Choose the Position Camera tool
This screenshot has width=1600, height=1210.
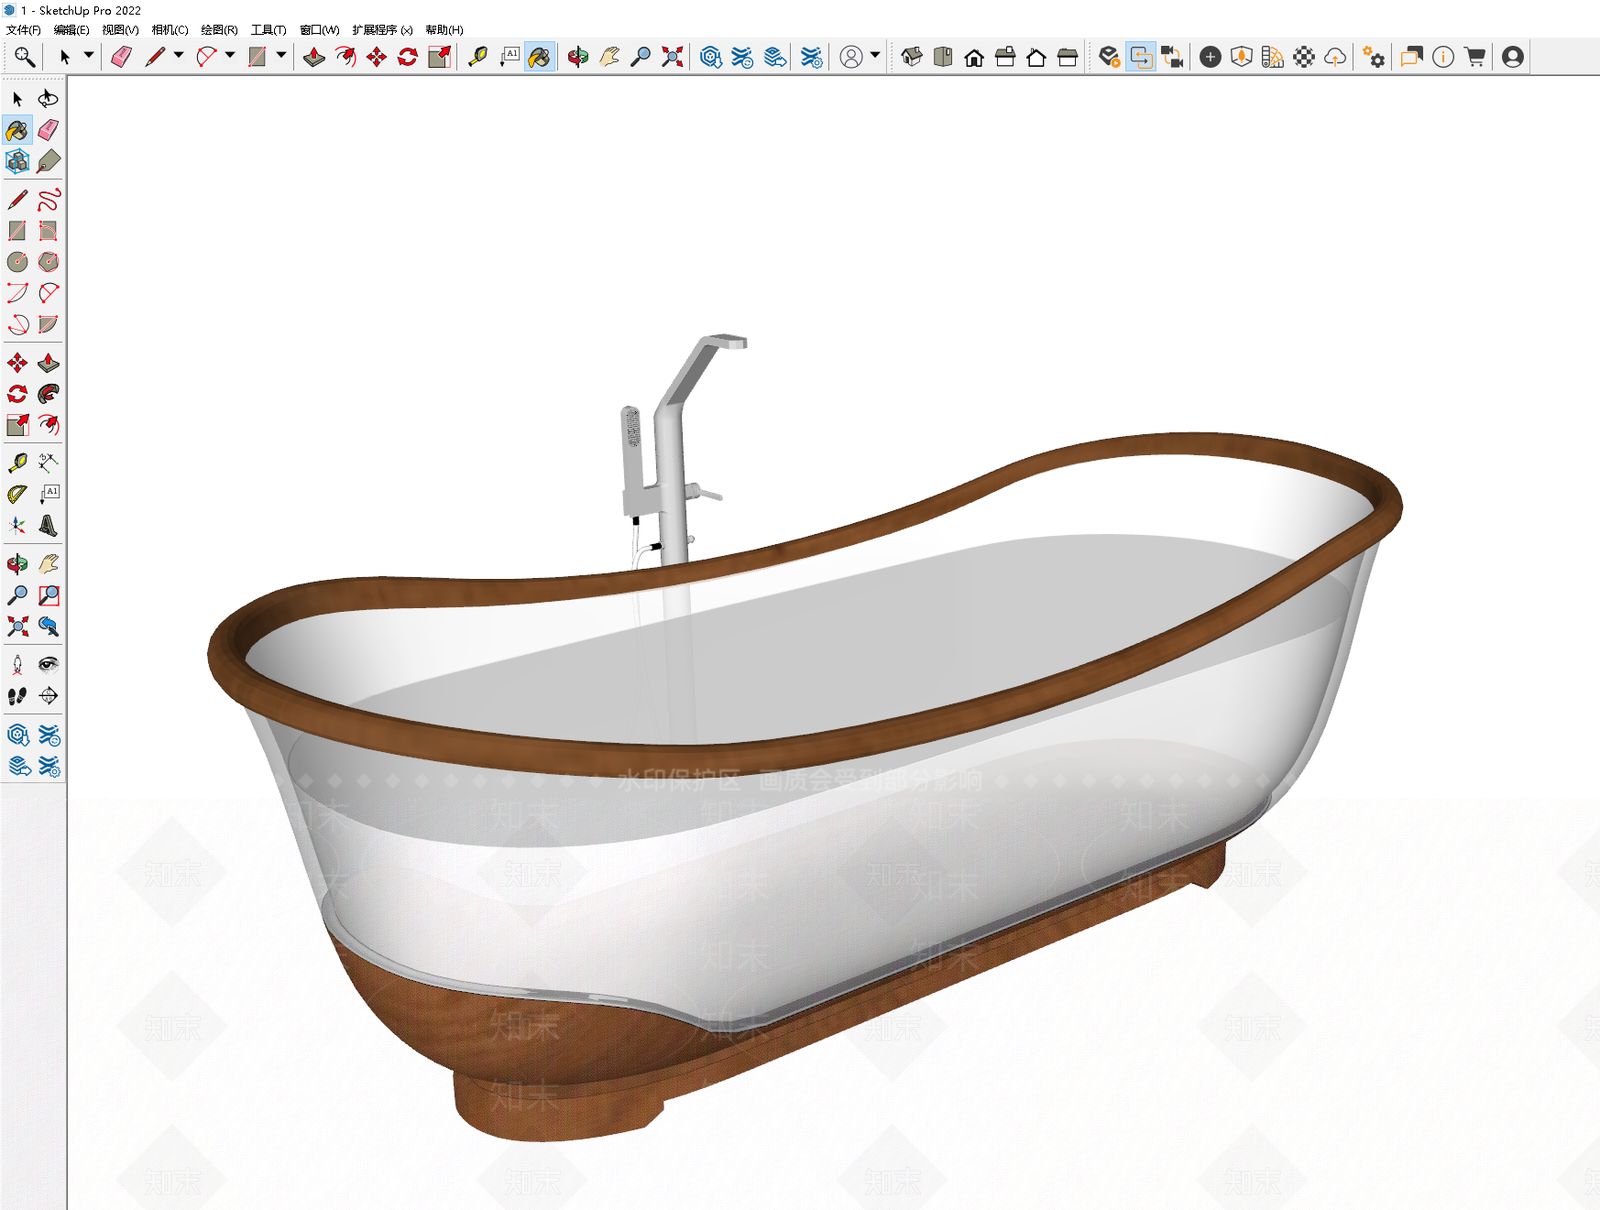[17, 665]
